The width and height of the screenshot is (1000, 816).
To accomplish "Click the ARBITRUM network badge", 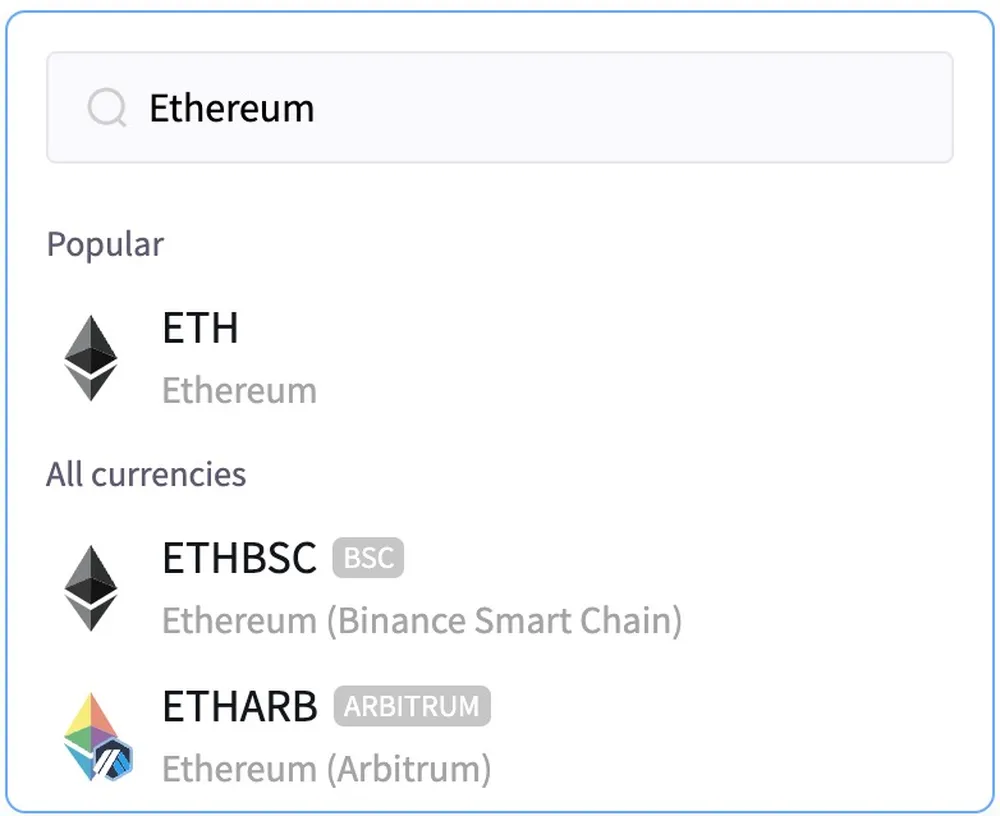I will tap(411, 706).
